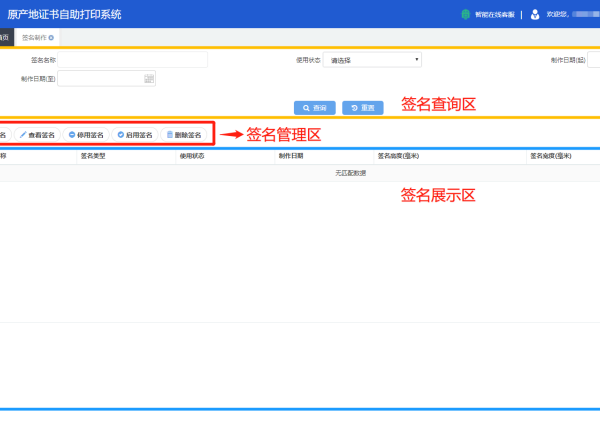Screen dimensions: 600x431
Task: Focus the 签名名称 text field
Action: coord(132,60)
